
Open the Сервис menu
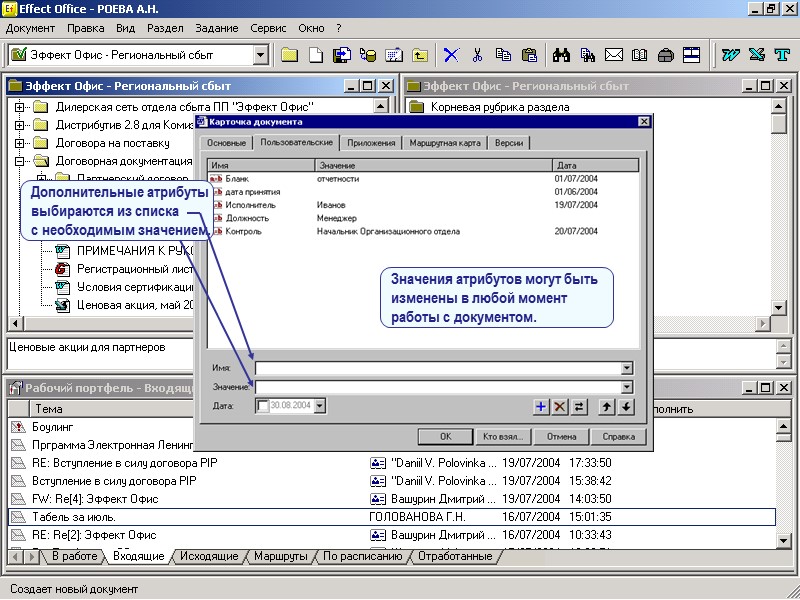[268, 29]
